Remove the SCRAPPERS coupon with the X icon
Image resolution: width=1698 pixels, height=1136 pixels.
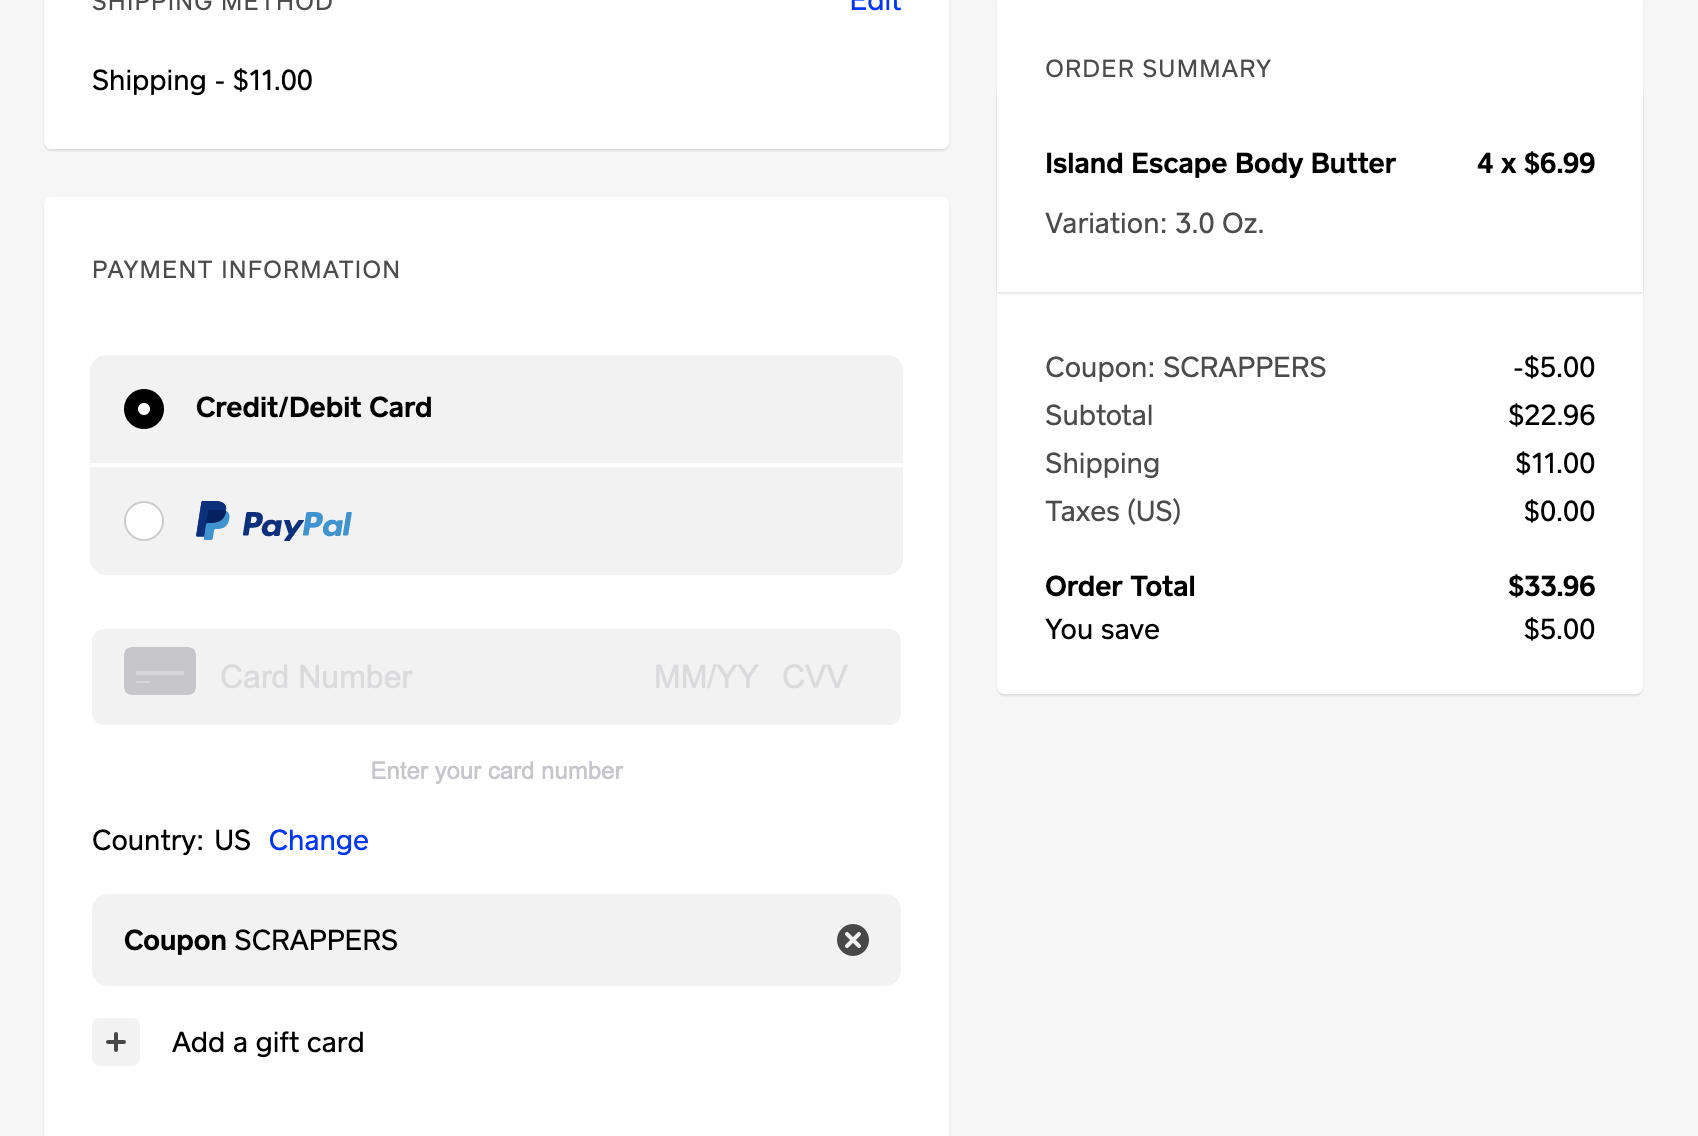(x=852, y=940)
